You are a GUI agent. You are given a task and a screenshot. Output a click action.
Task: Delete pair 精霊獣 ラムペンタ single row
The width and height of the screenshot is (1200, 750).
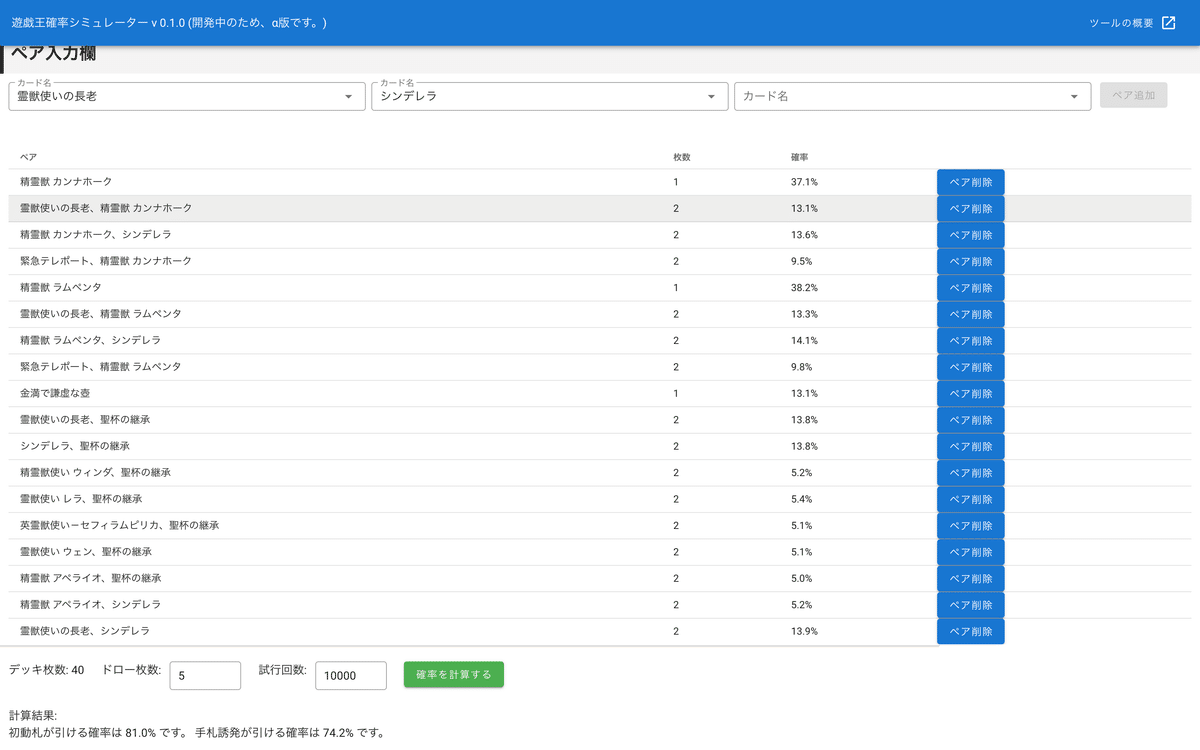(970, 288)
